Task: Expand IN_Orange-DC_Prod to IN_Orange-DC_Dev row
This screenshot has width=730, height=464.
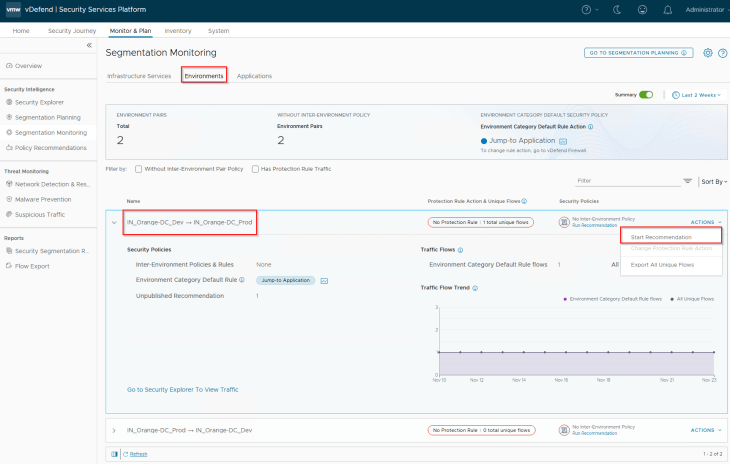Action: click(114, 430)
